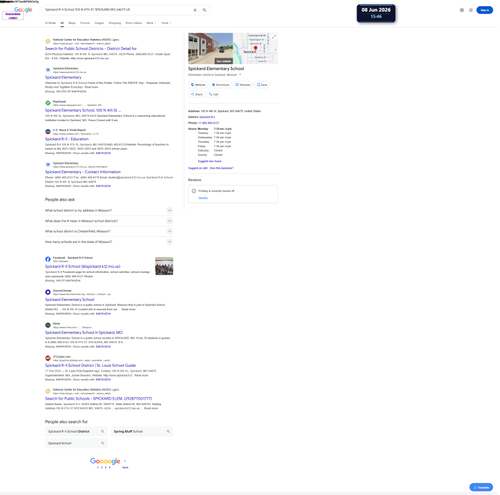Select the All results tab

tap(62, 23)
